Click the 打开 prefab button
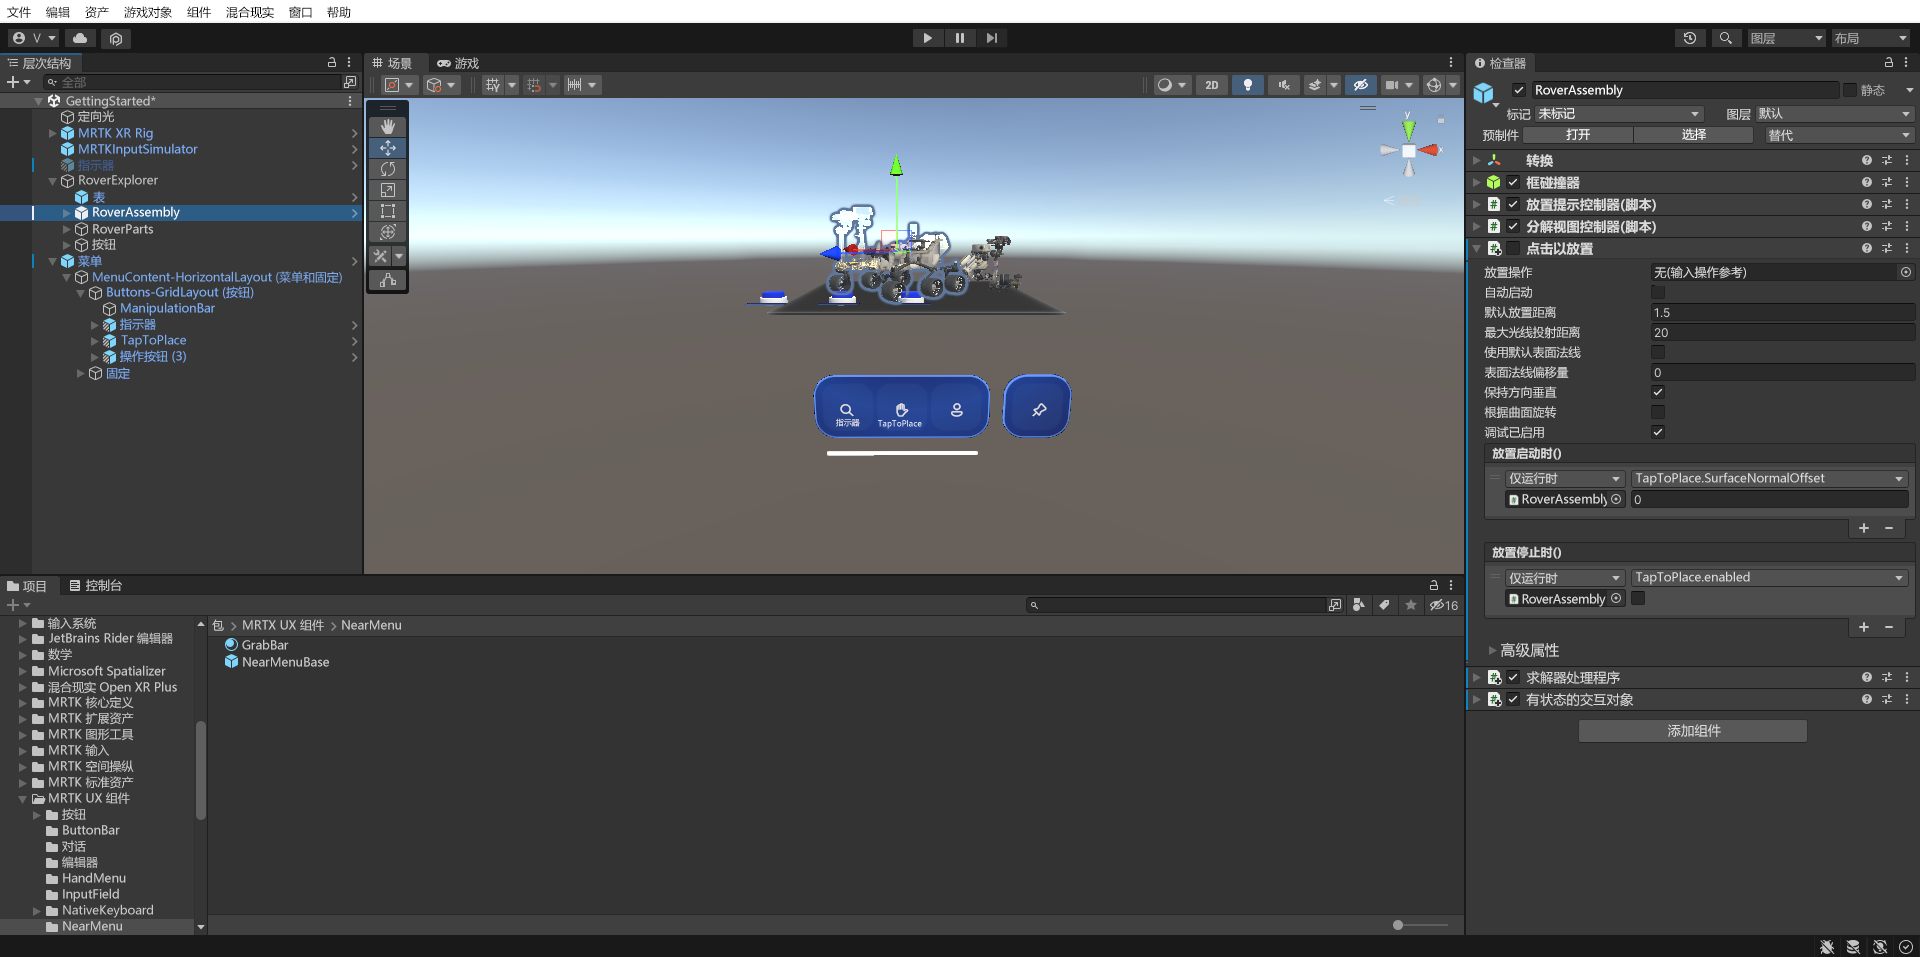This screenshot has width=1920, height=957. 1578,134
